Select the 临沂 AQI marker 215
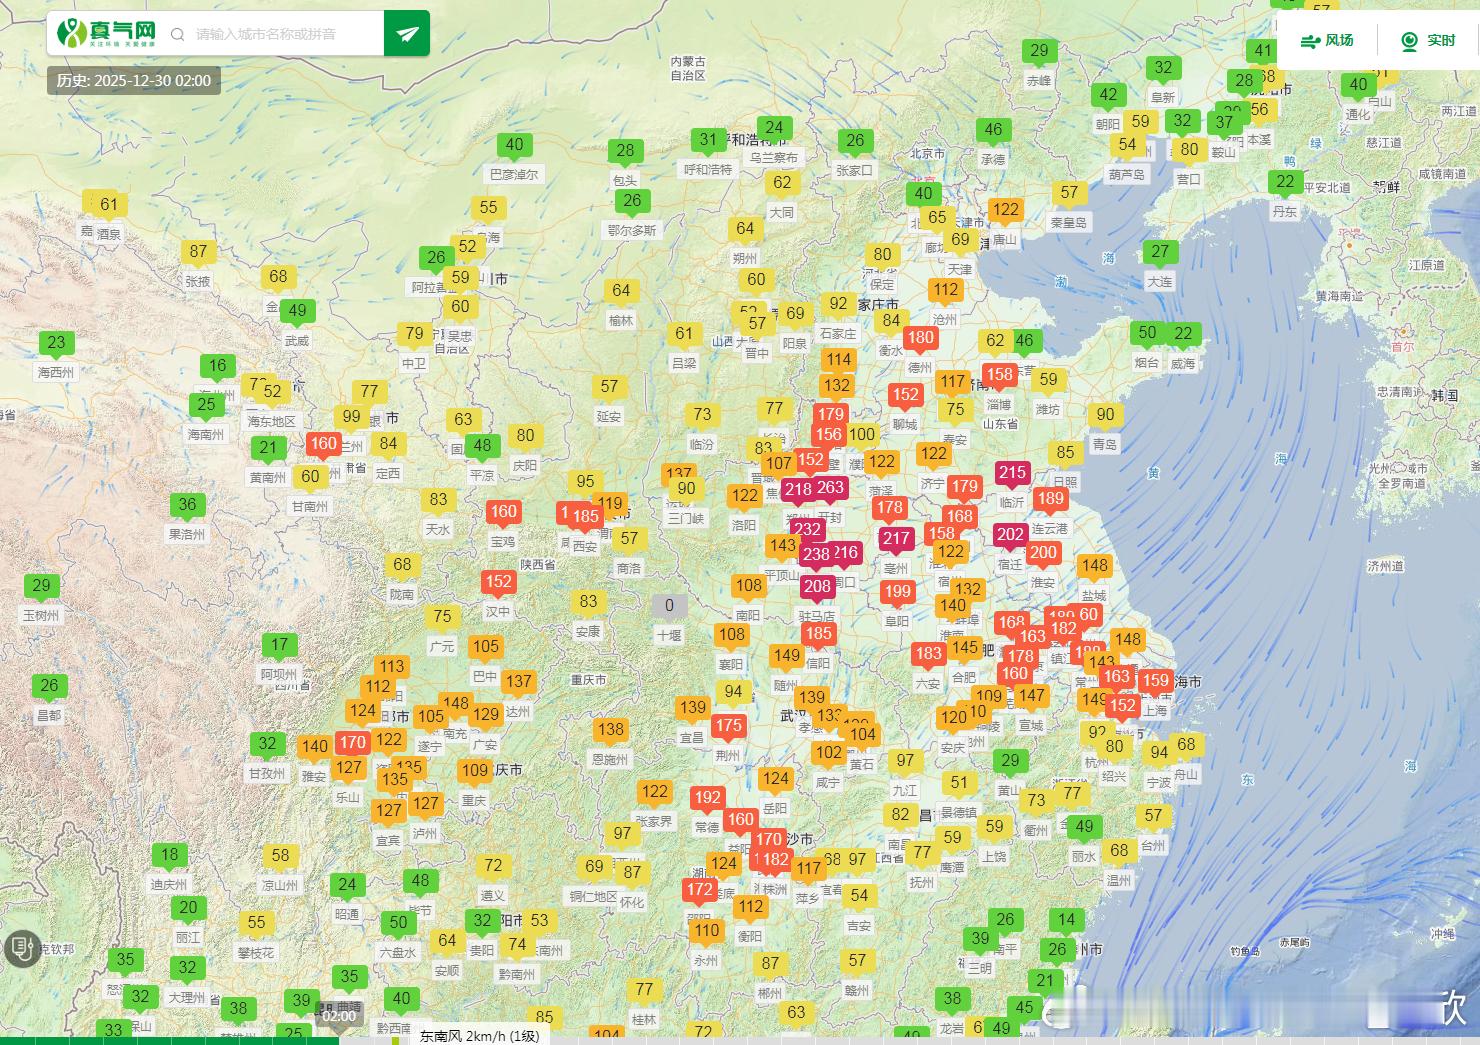The image size is (1480, 1045). (x=1012, y=474)
